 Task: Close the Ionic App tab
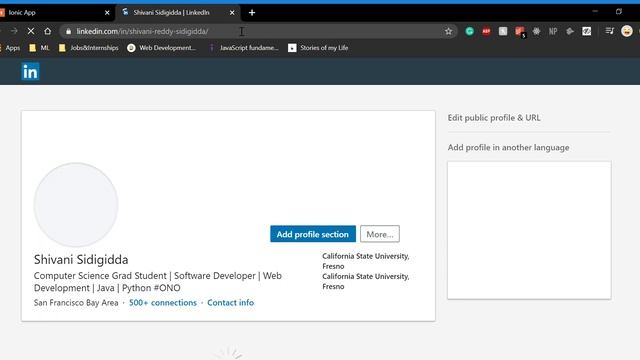tap(107, 13)
